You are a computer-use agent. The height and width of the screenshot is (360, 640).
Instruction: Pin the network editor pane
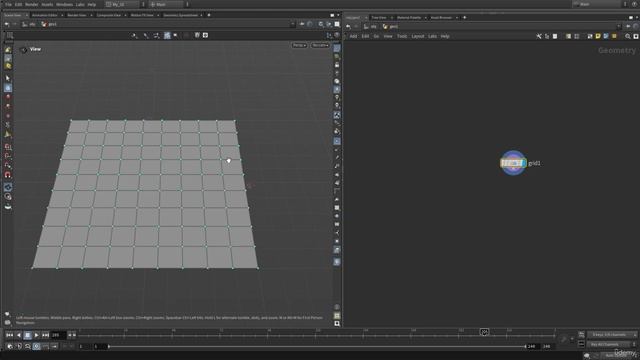tap(628, 27)
